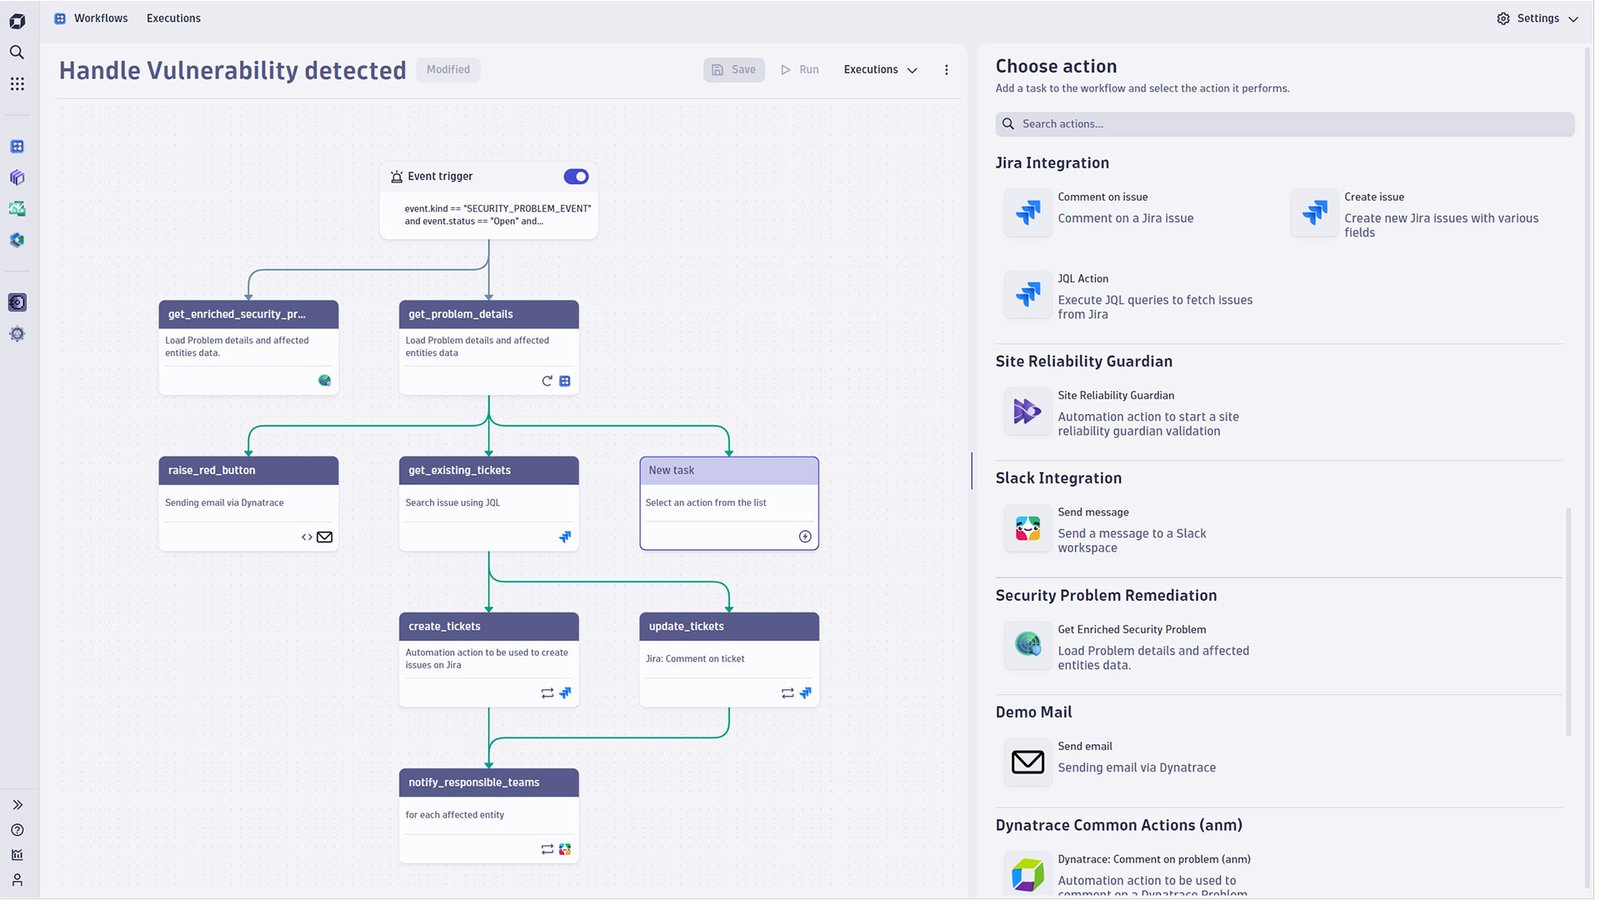Select the get_existing_tickets task header

[x=488, y=470]
